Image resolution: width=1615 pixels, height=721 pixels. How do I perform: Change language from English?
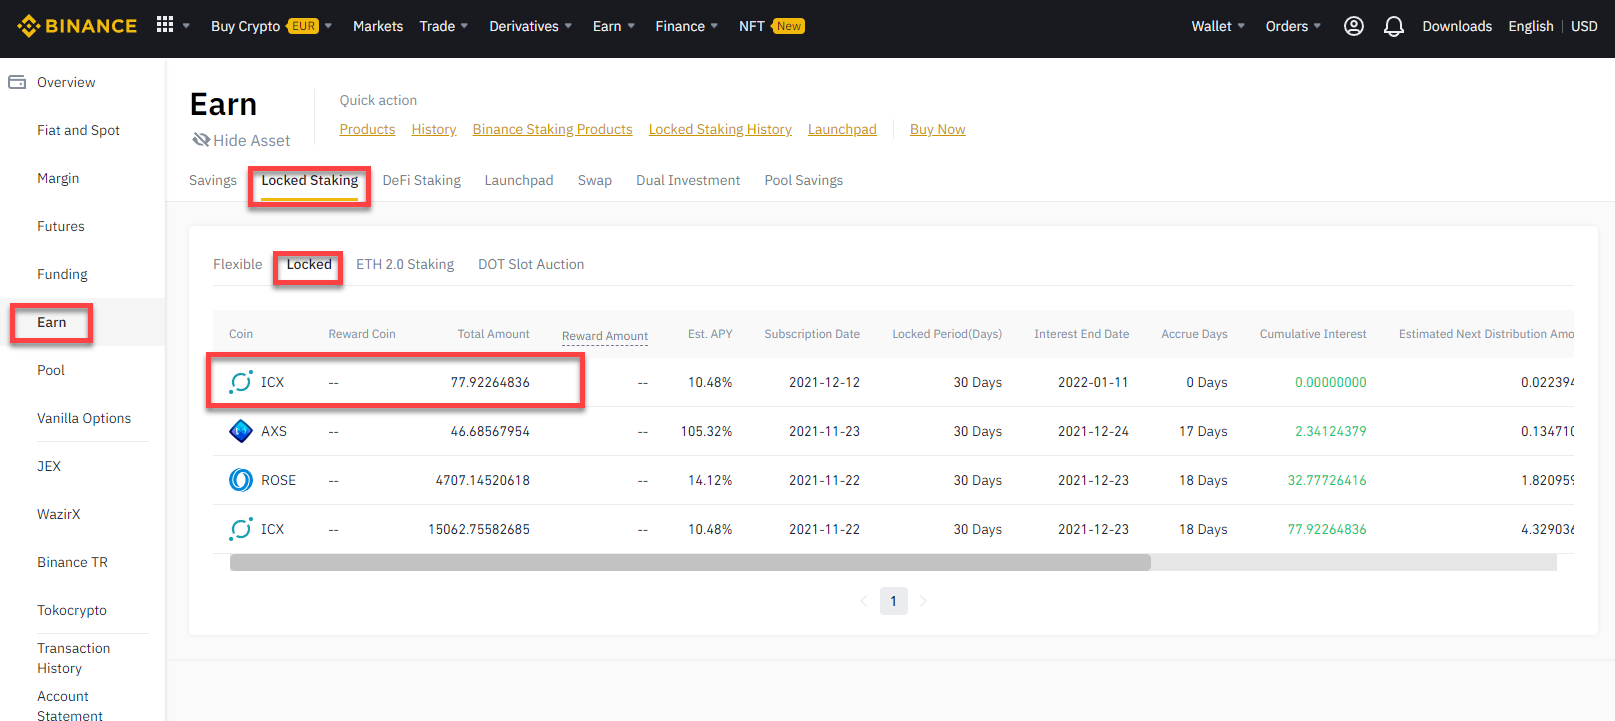point(1531,26)
